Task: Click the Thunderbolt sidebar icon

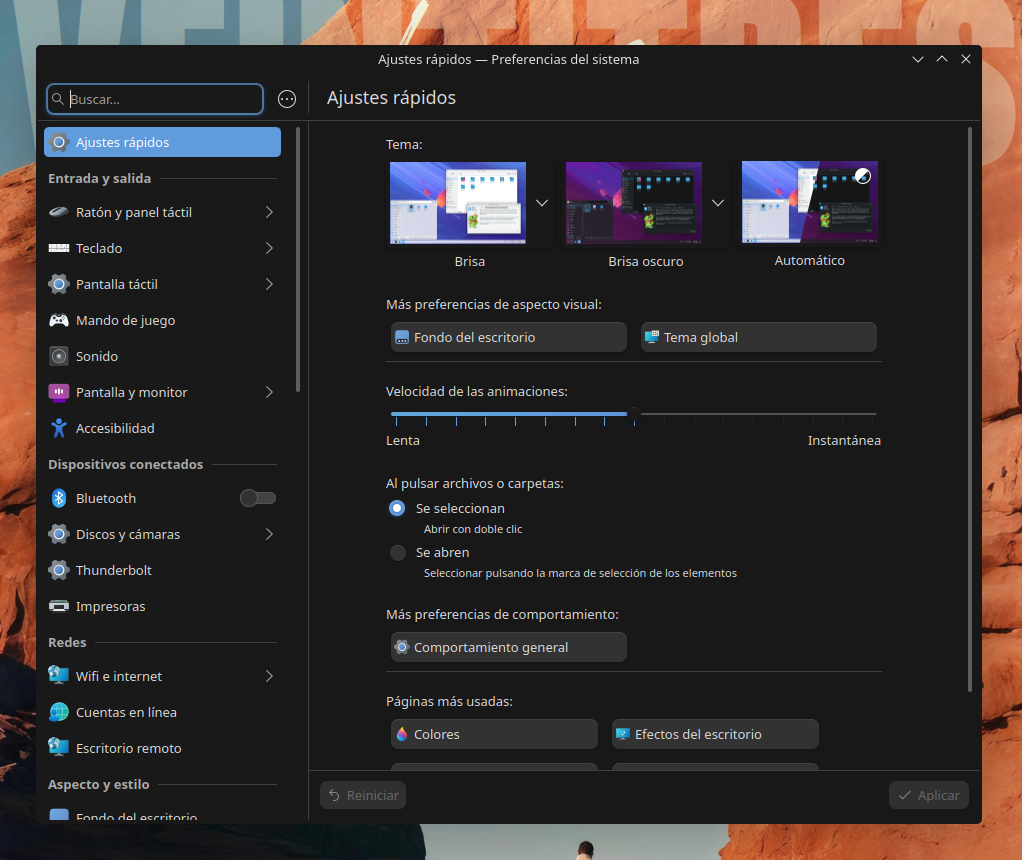Action: [61, 570]
